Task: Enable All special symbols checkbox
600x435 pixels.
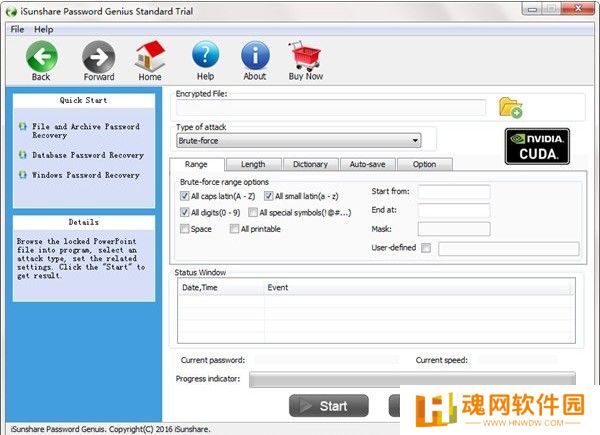Action: pos(253,212)
